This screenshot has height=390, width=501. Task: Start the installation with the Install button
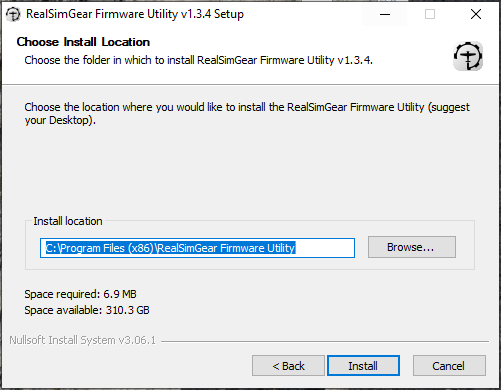point(363,366)
